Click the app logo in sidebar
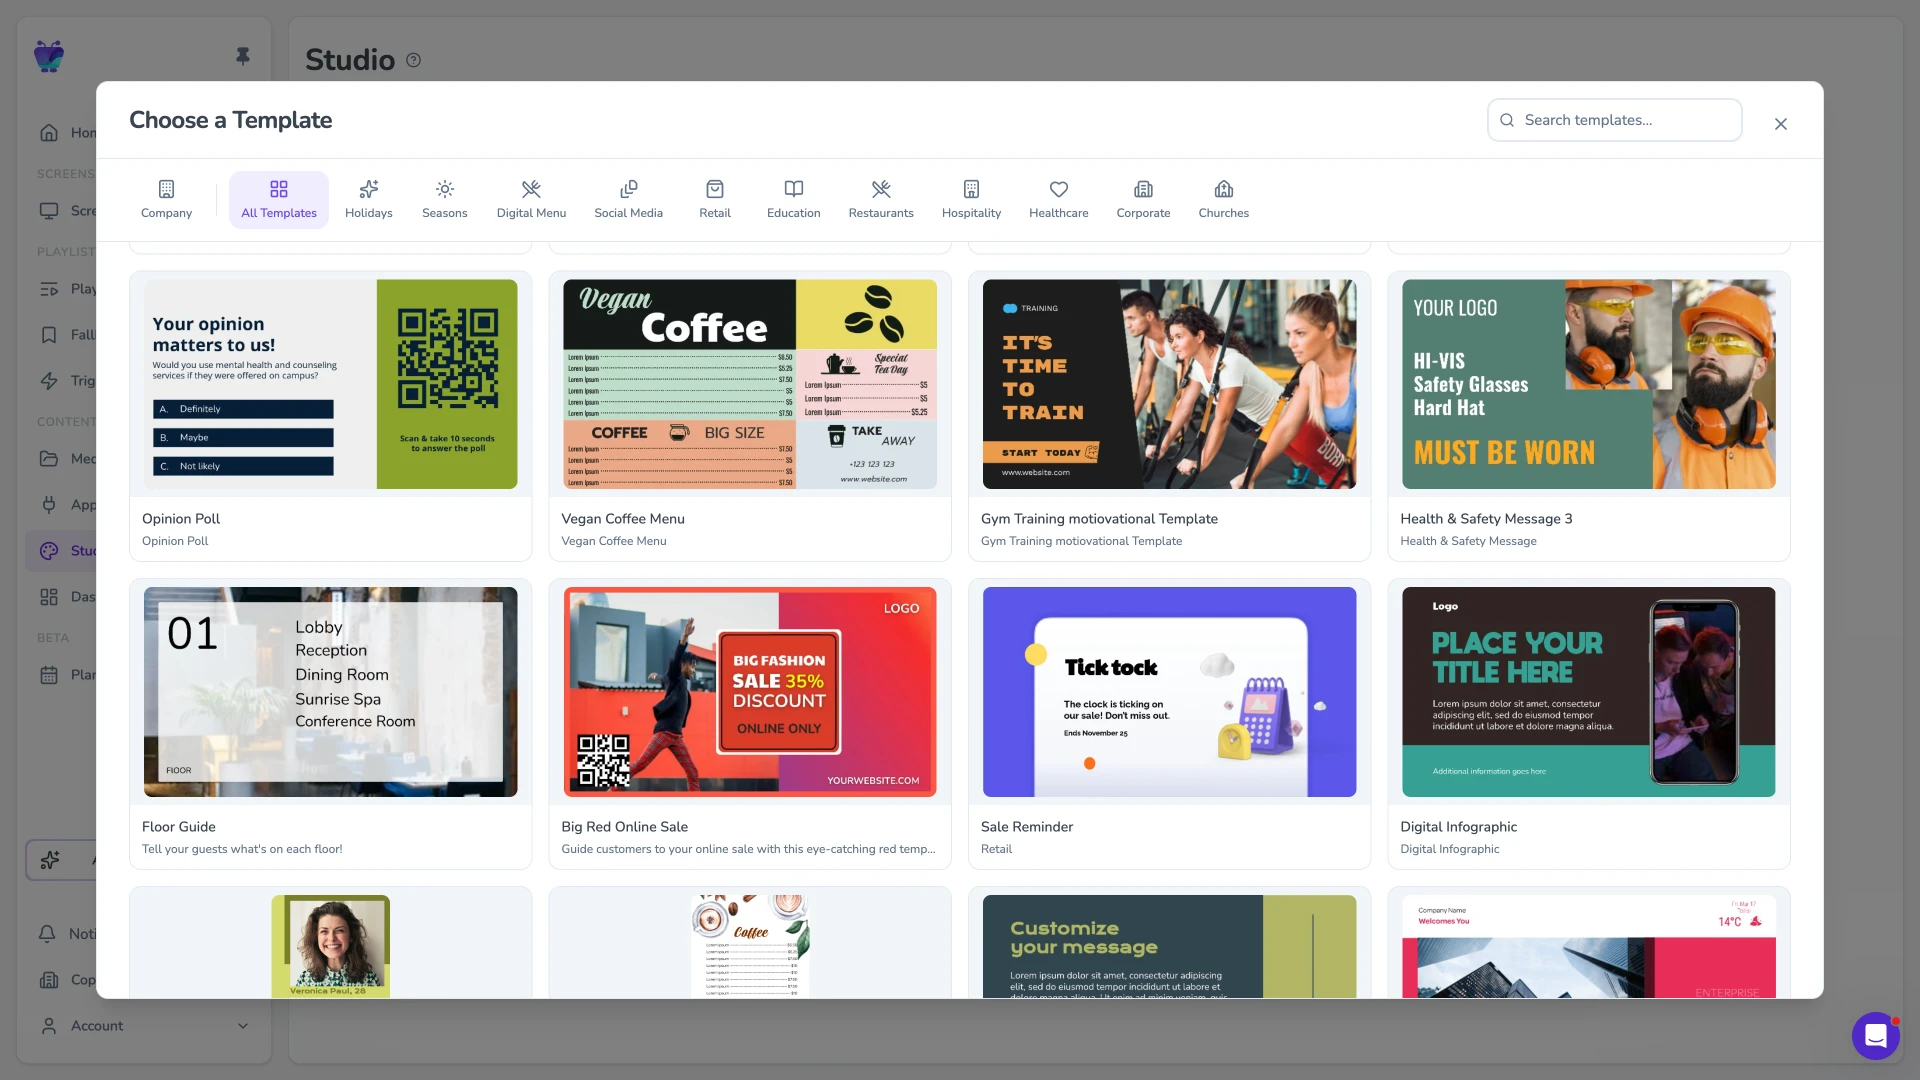 (x=49, y=56)
